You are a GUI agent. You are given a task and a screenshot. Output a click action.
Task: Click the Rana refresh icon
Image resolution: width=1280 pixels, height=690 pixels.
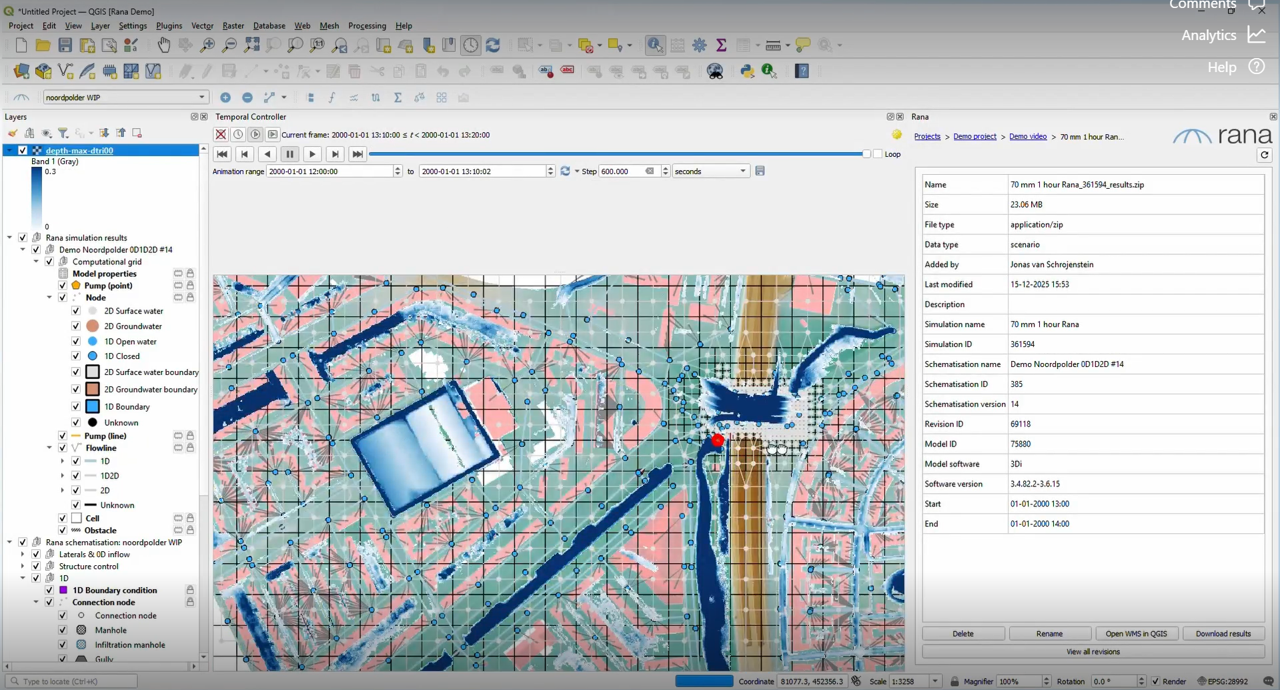tap(1264, 155)
